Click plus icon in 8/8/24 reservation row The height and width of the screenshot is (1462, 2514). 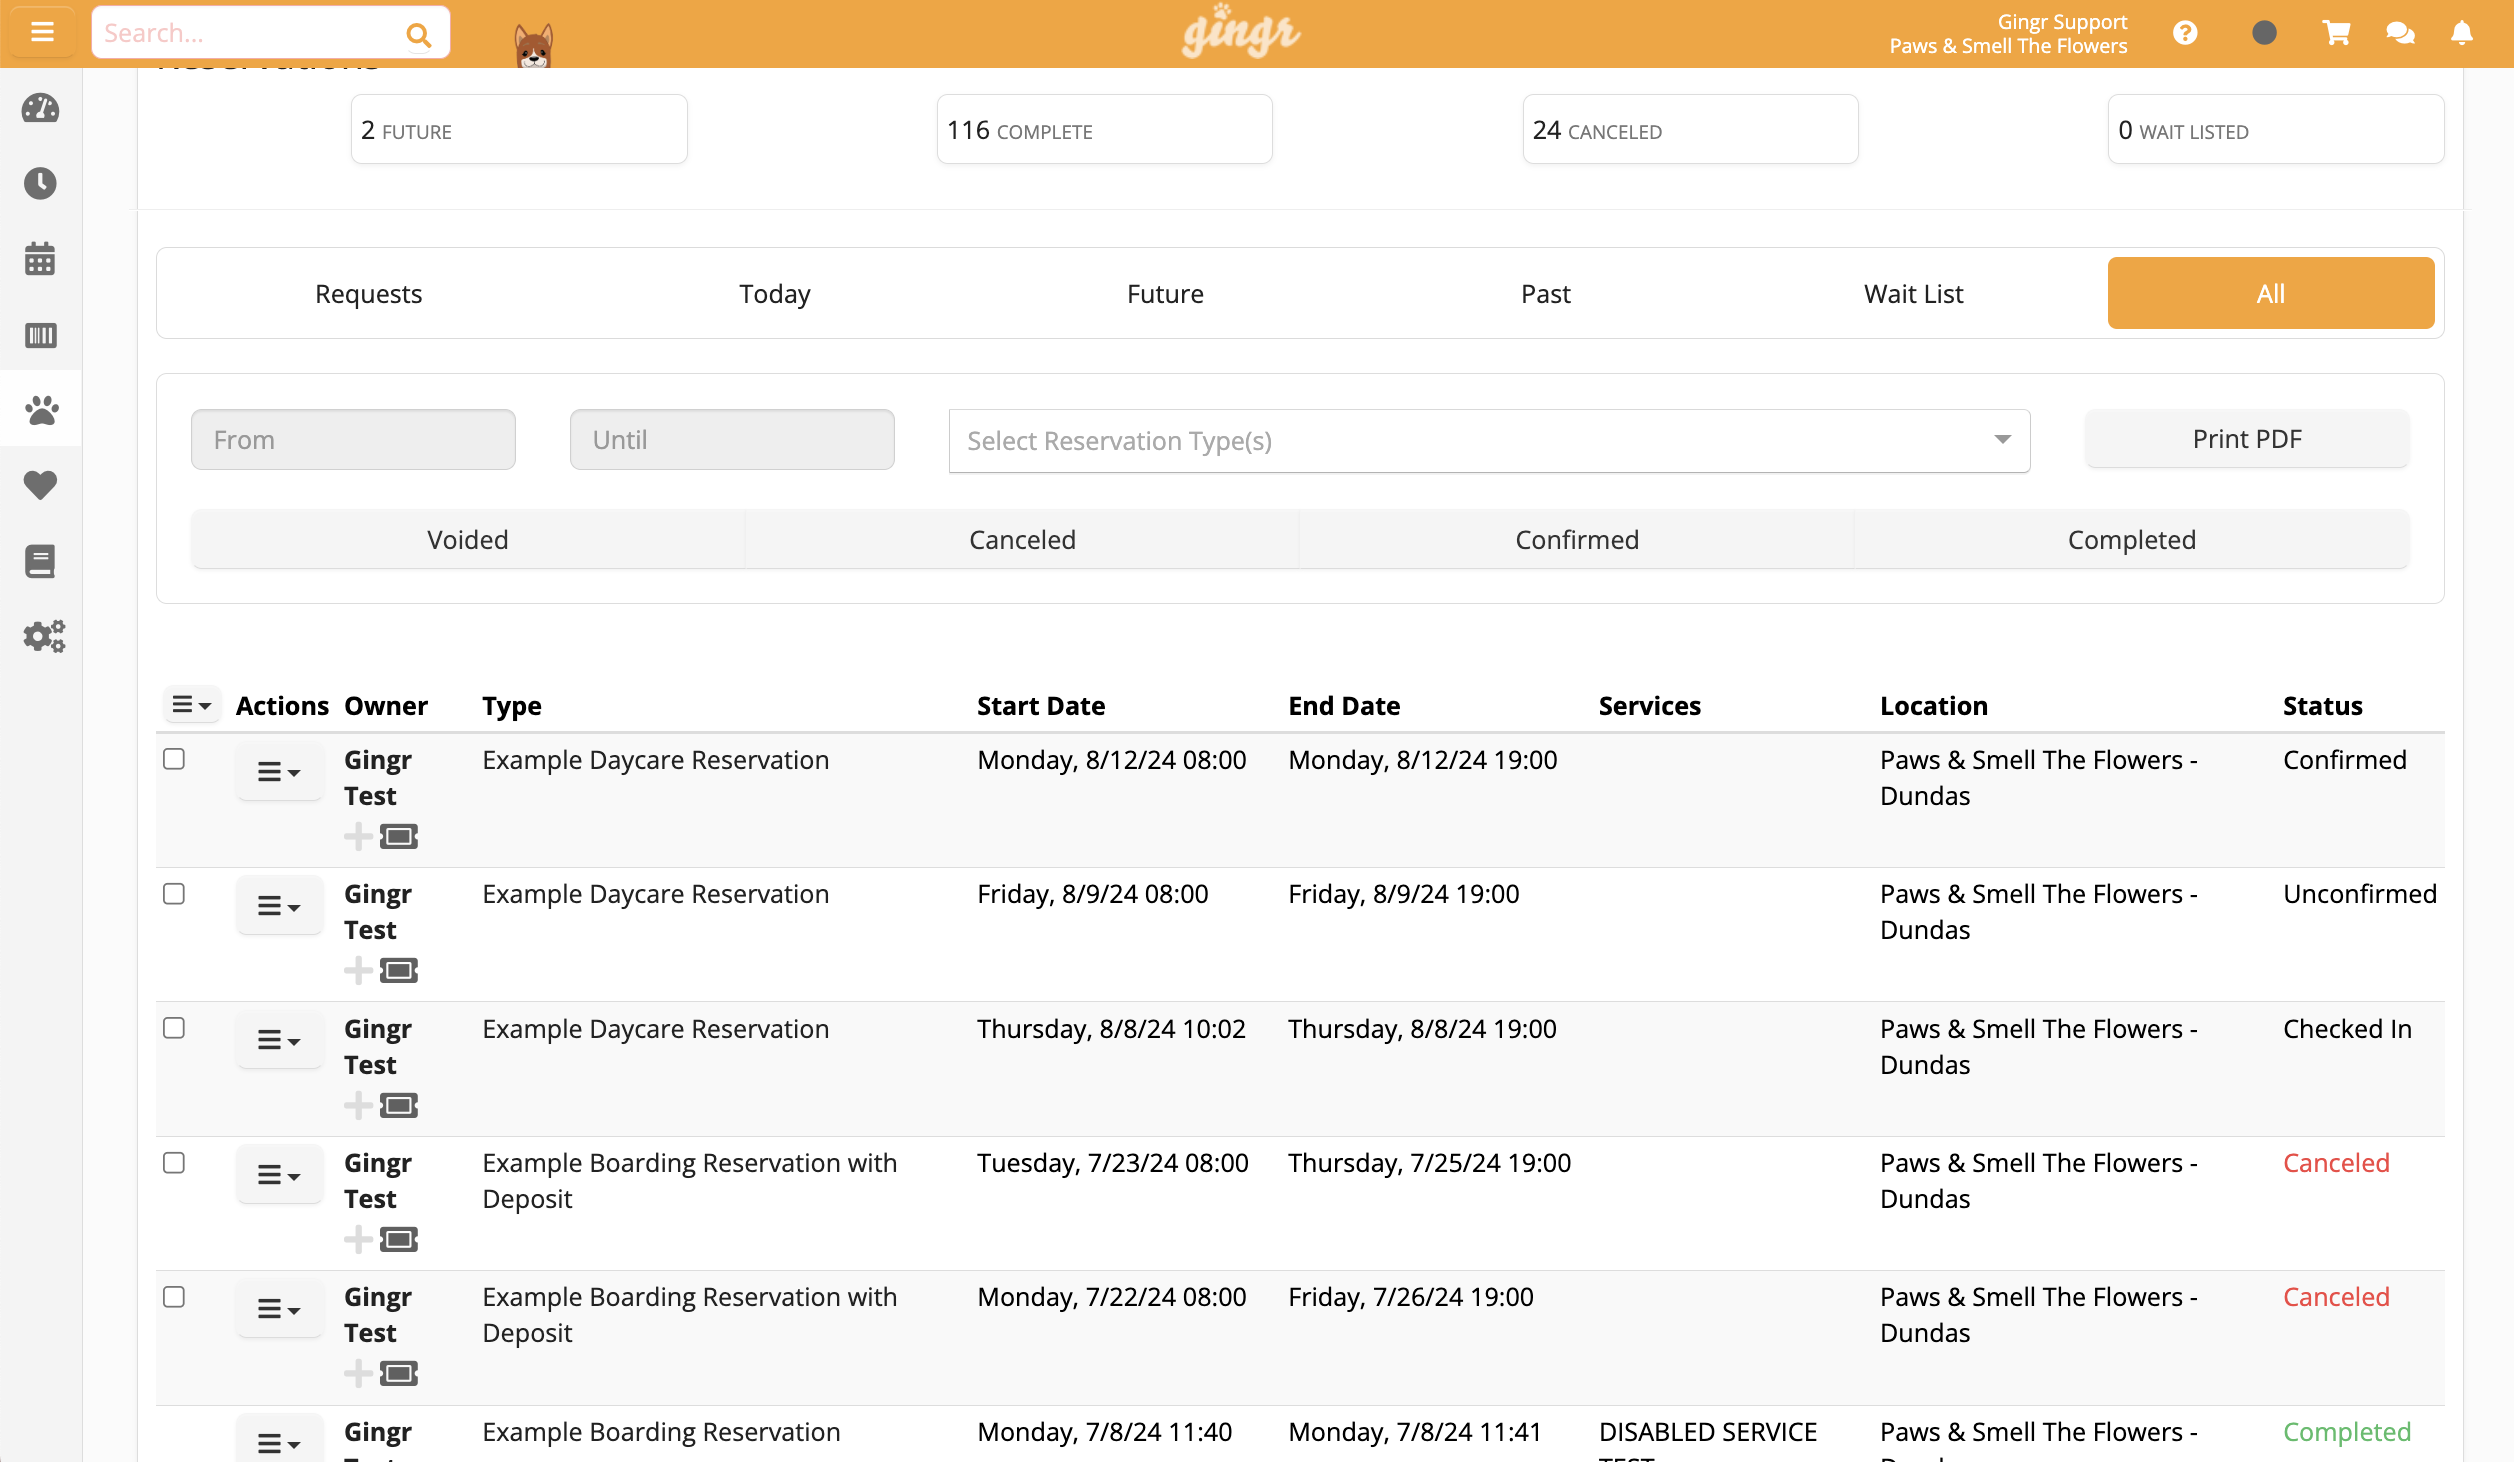click(x=358, y=1105)
